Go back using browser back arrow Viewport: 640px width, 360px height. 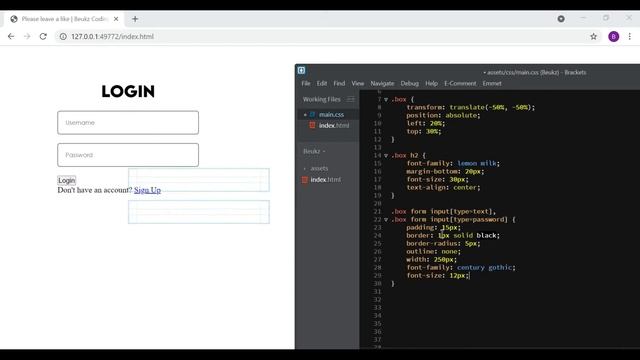click(x=11, y=36)
